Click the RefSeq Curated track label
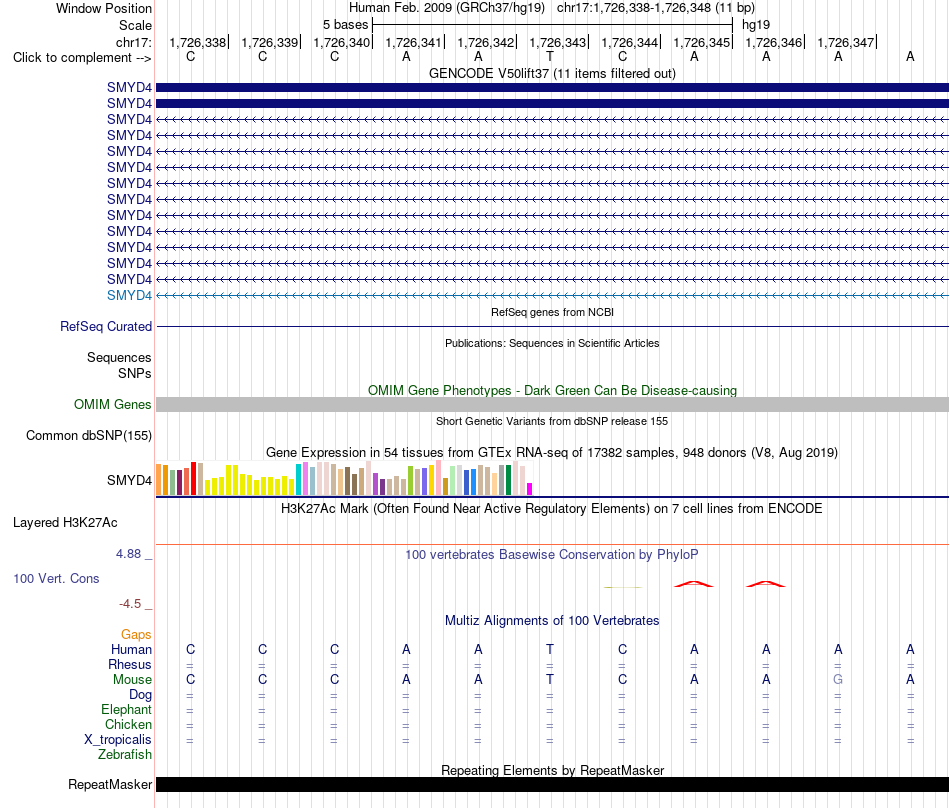Screen dimensions: 950x808 [105, 326]
